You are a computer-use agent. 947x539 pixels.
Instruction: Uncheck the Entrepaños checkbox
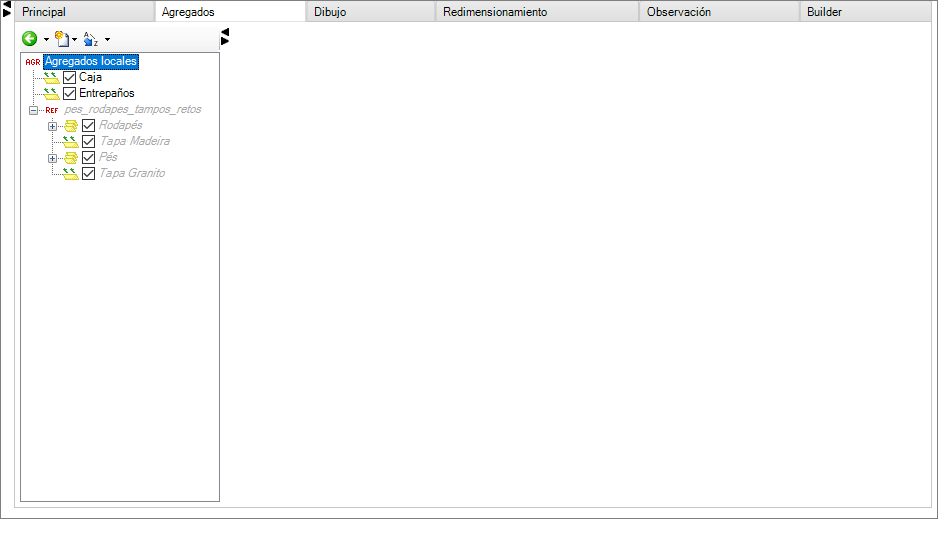tap(69, 94)
